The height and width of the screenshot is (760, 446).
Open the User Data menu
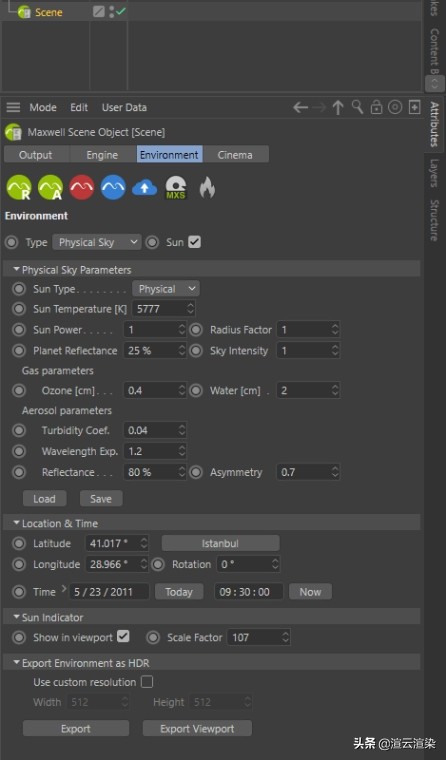tap(124, 107)
